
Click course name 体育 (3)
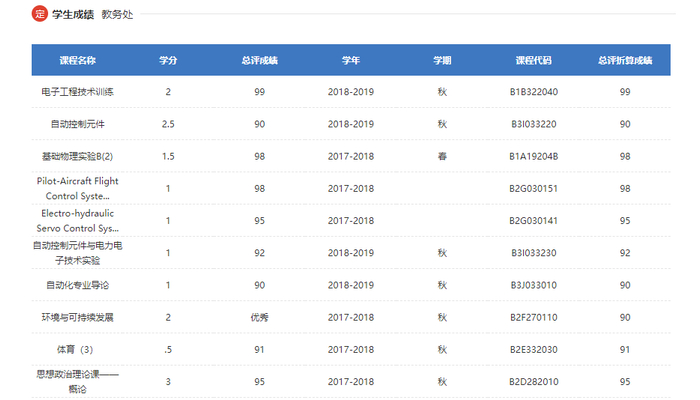[75, 350]
